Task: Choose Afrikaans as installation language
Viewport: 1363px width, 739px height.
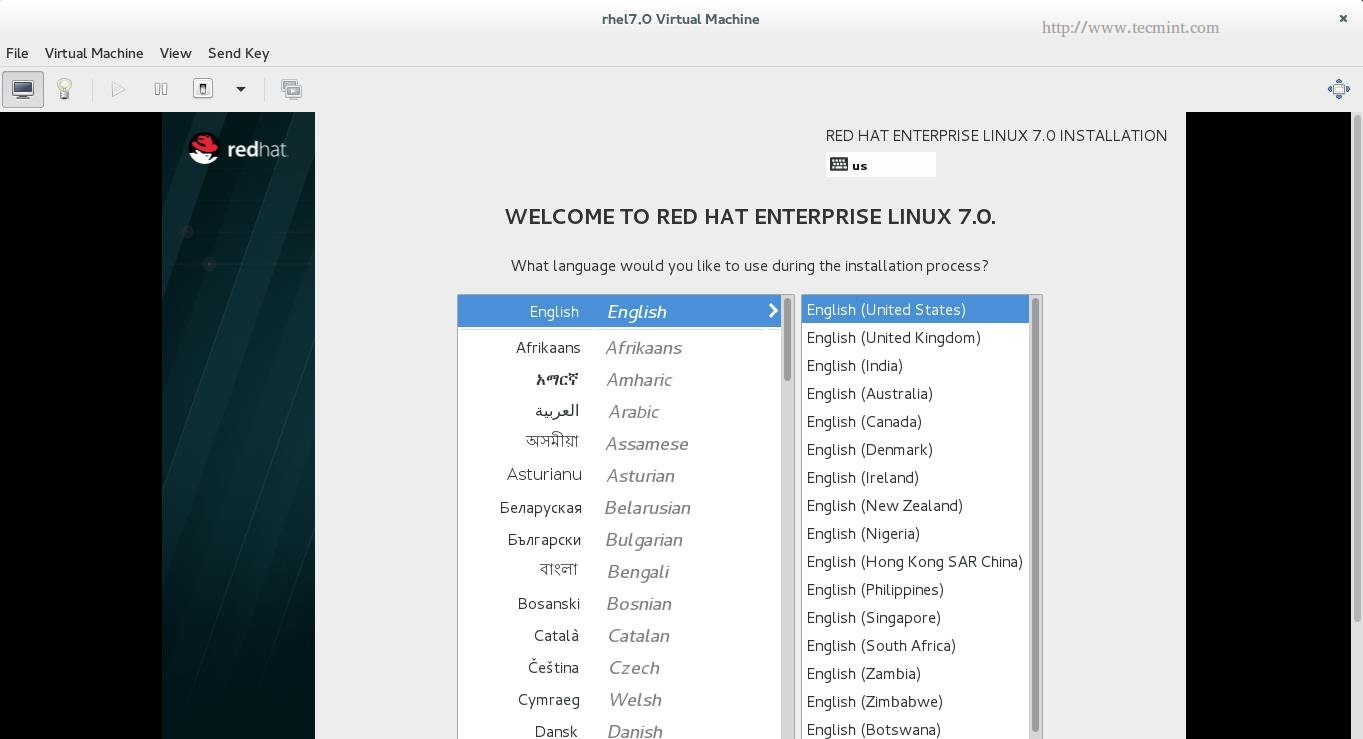Action: [x=620, y=347]
